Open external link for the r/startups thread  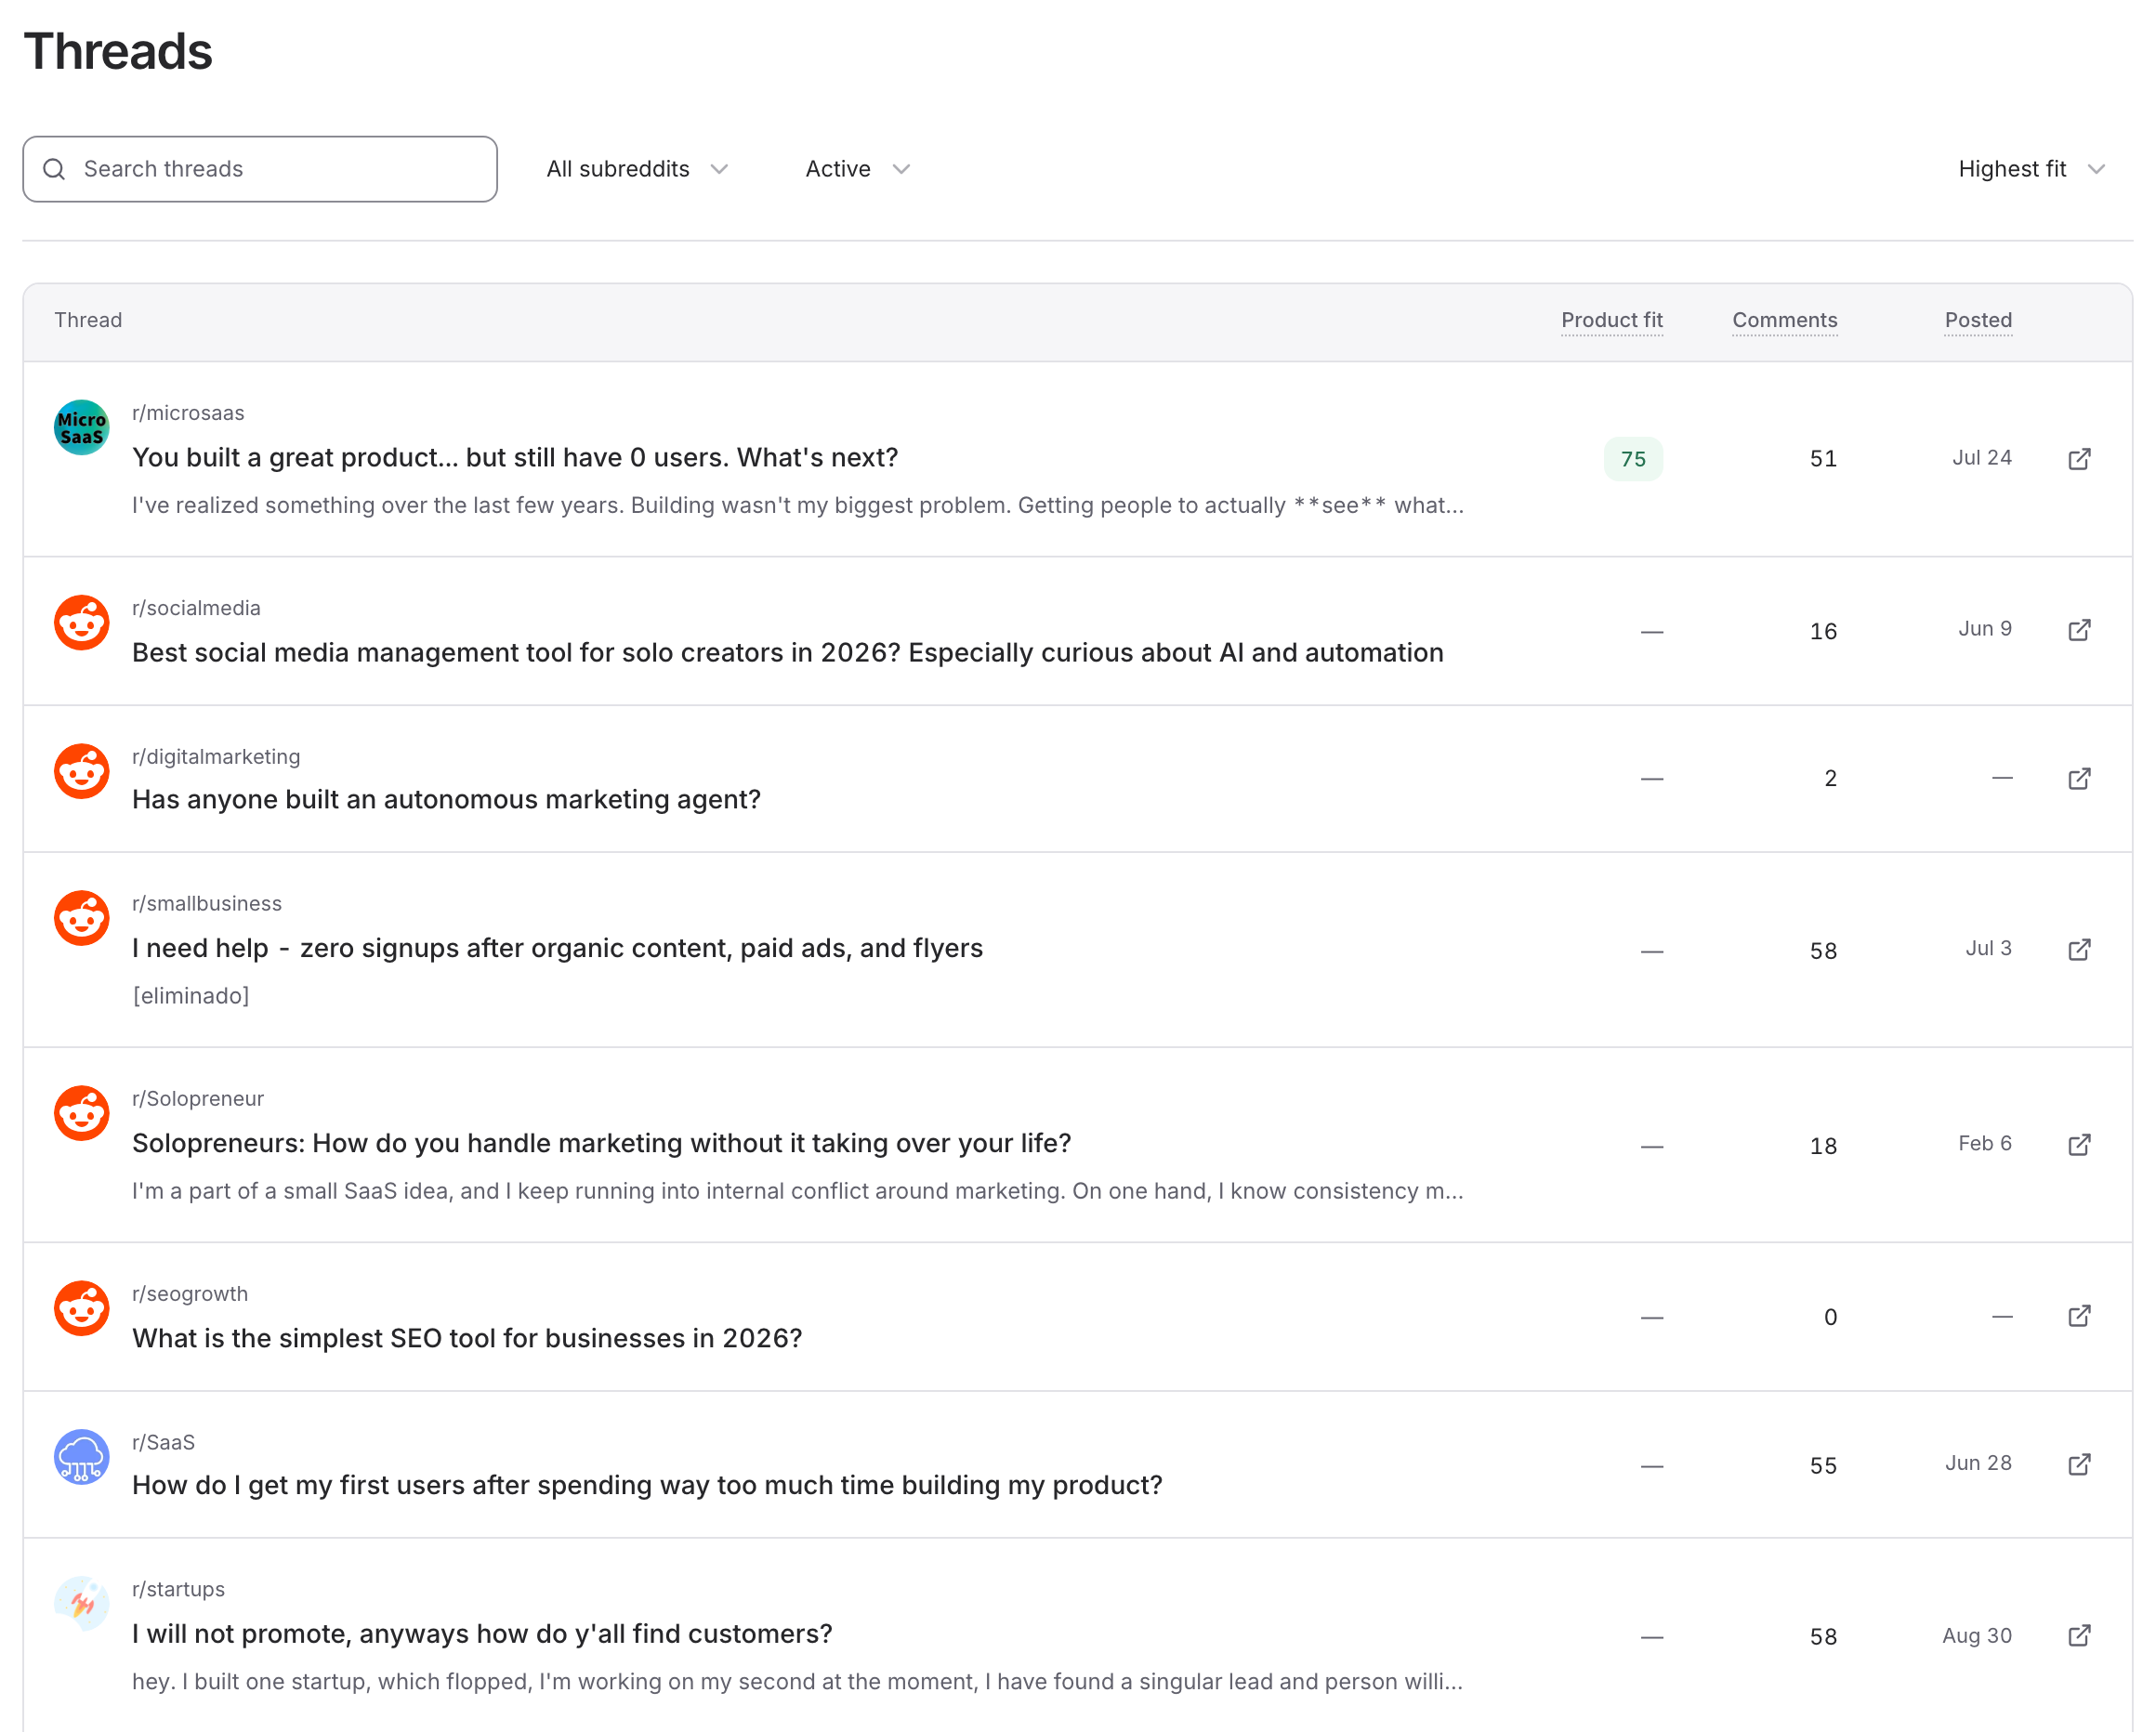point(2079,1635)
